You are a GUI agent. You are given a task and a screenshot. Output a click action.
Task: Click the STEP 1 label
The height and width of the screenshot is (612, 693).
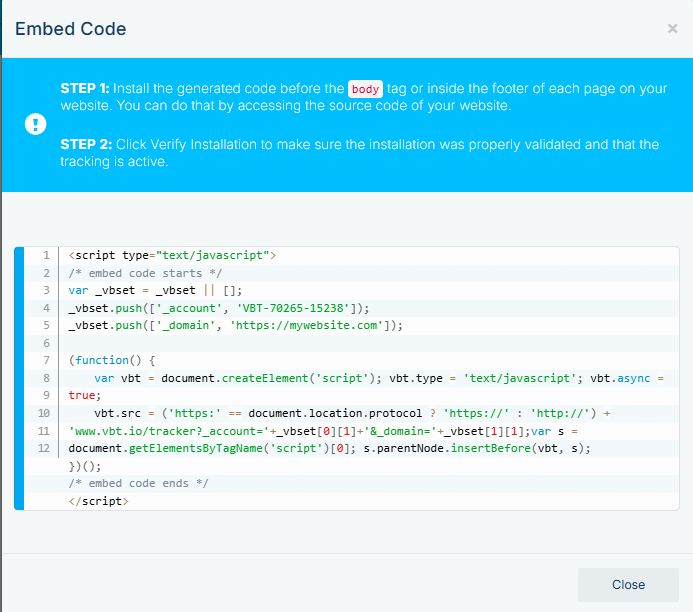pyautogui.click(x=85, y=88)
